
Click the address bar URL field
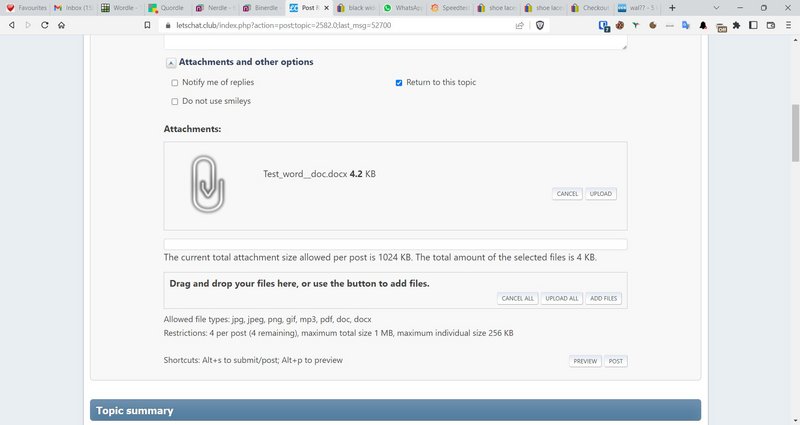[x=337, y=25]
